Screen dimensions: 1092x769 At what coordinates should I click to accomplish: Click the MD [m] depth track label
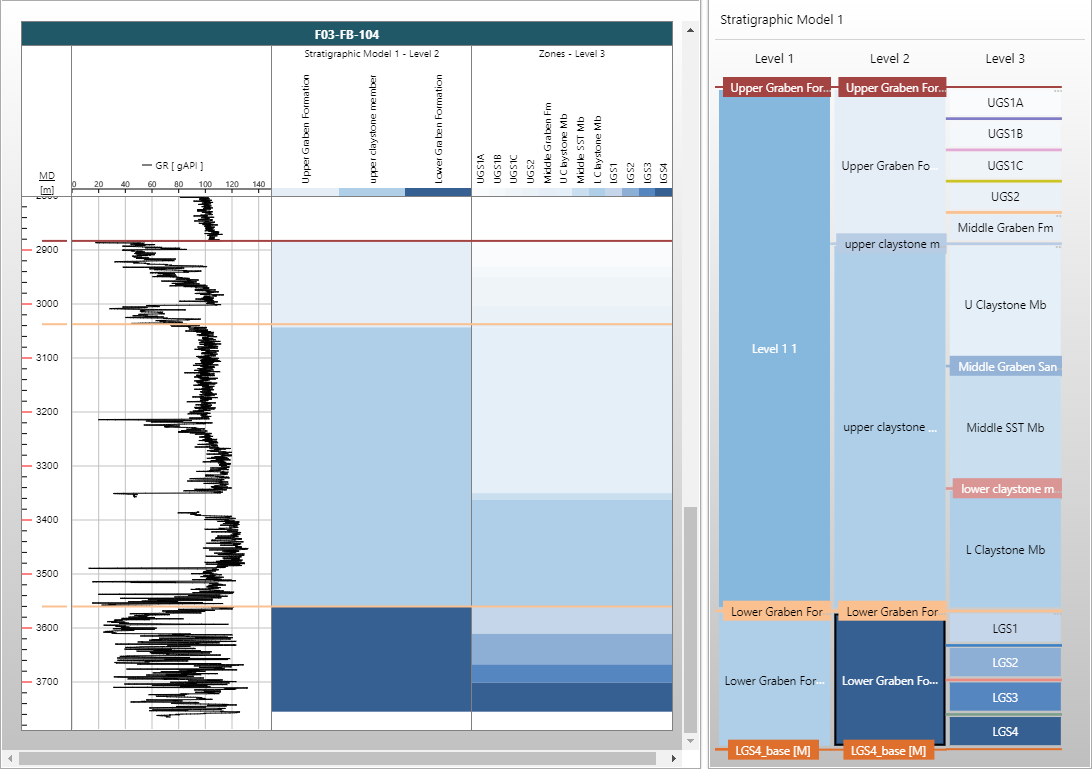tap(47, 182)
